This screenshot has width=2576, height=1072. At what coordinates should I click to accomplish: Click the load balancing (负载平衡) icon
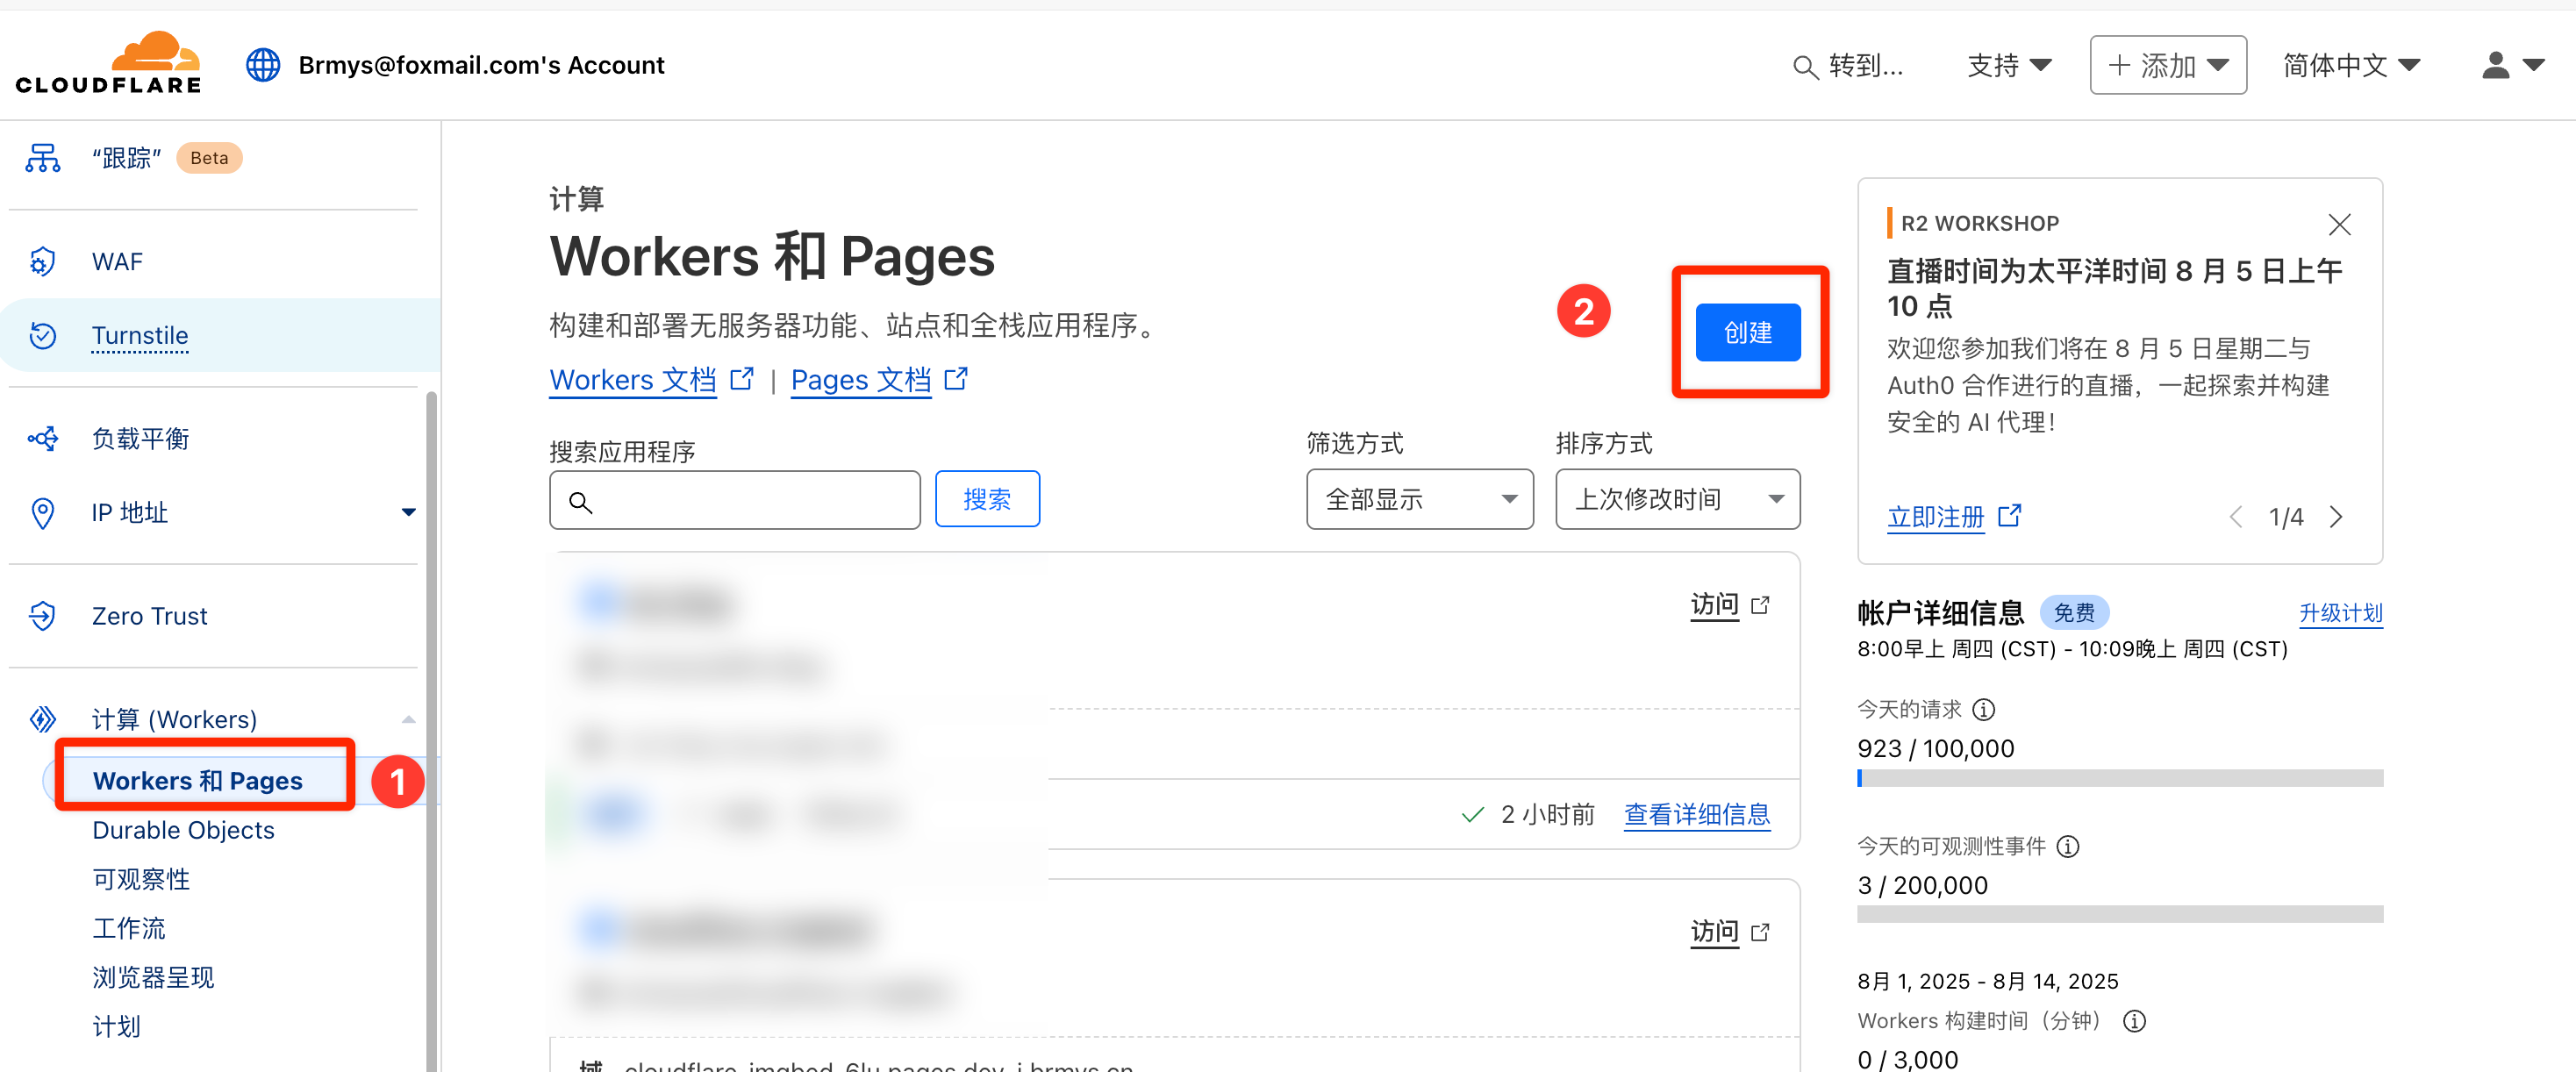(x=43, y=439)
